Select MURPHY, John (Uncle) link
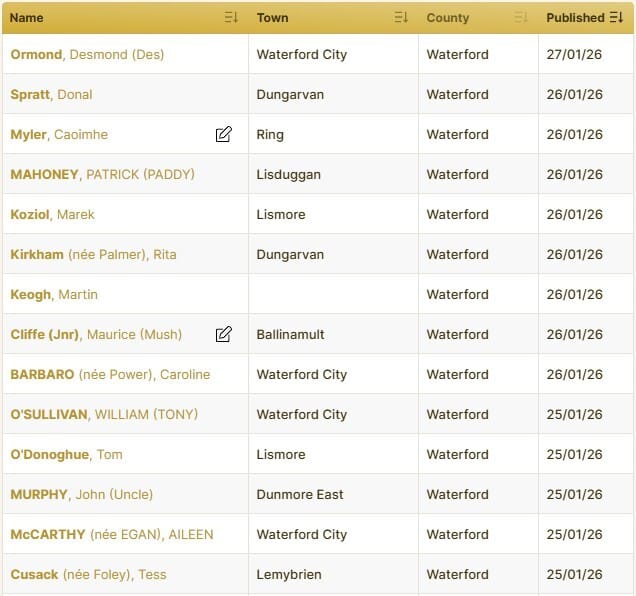 [82, 495]
